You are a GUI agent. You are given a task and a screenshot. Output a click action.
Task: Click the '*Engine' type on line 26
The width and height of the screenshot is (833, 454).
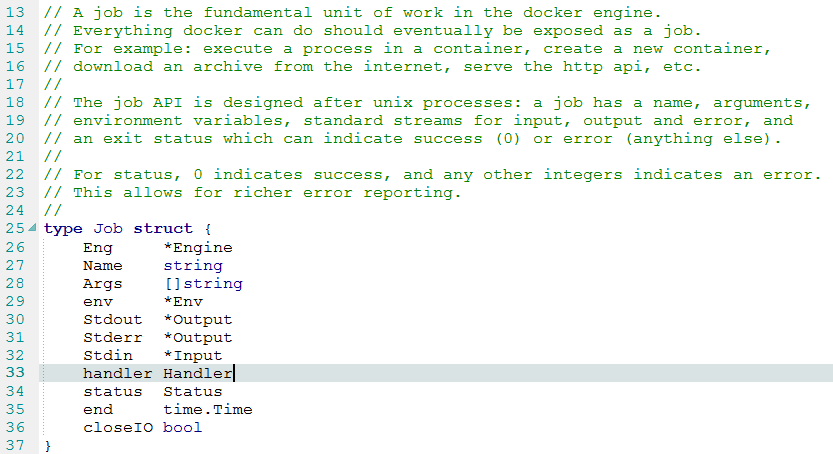click(x=198, y=247)
